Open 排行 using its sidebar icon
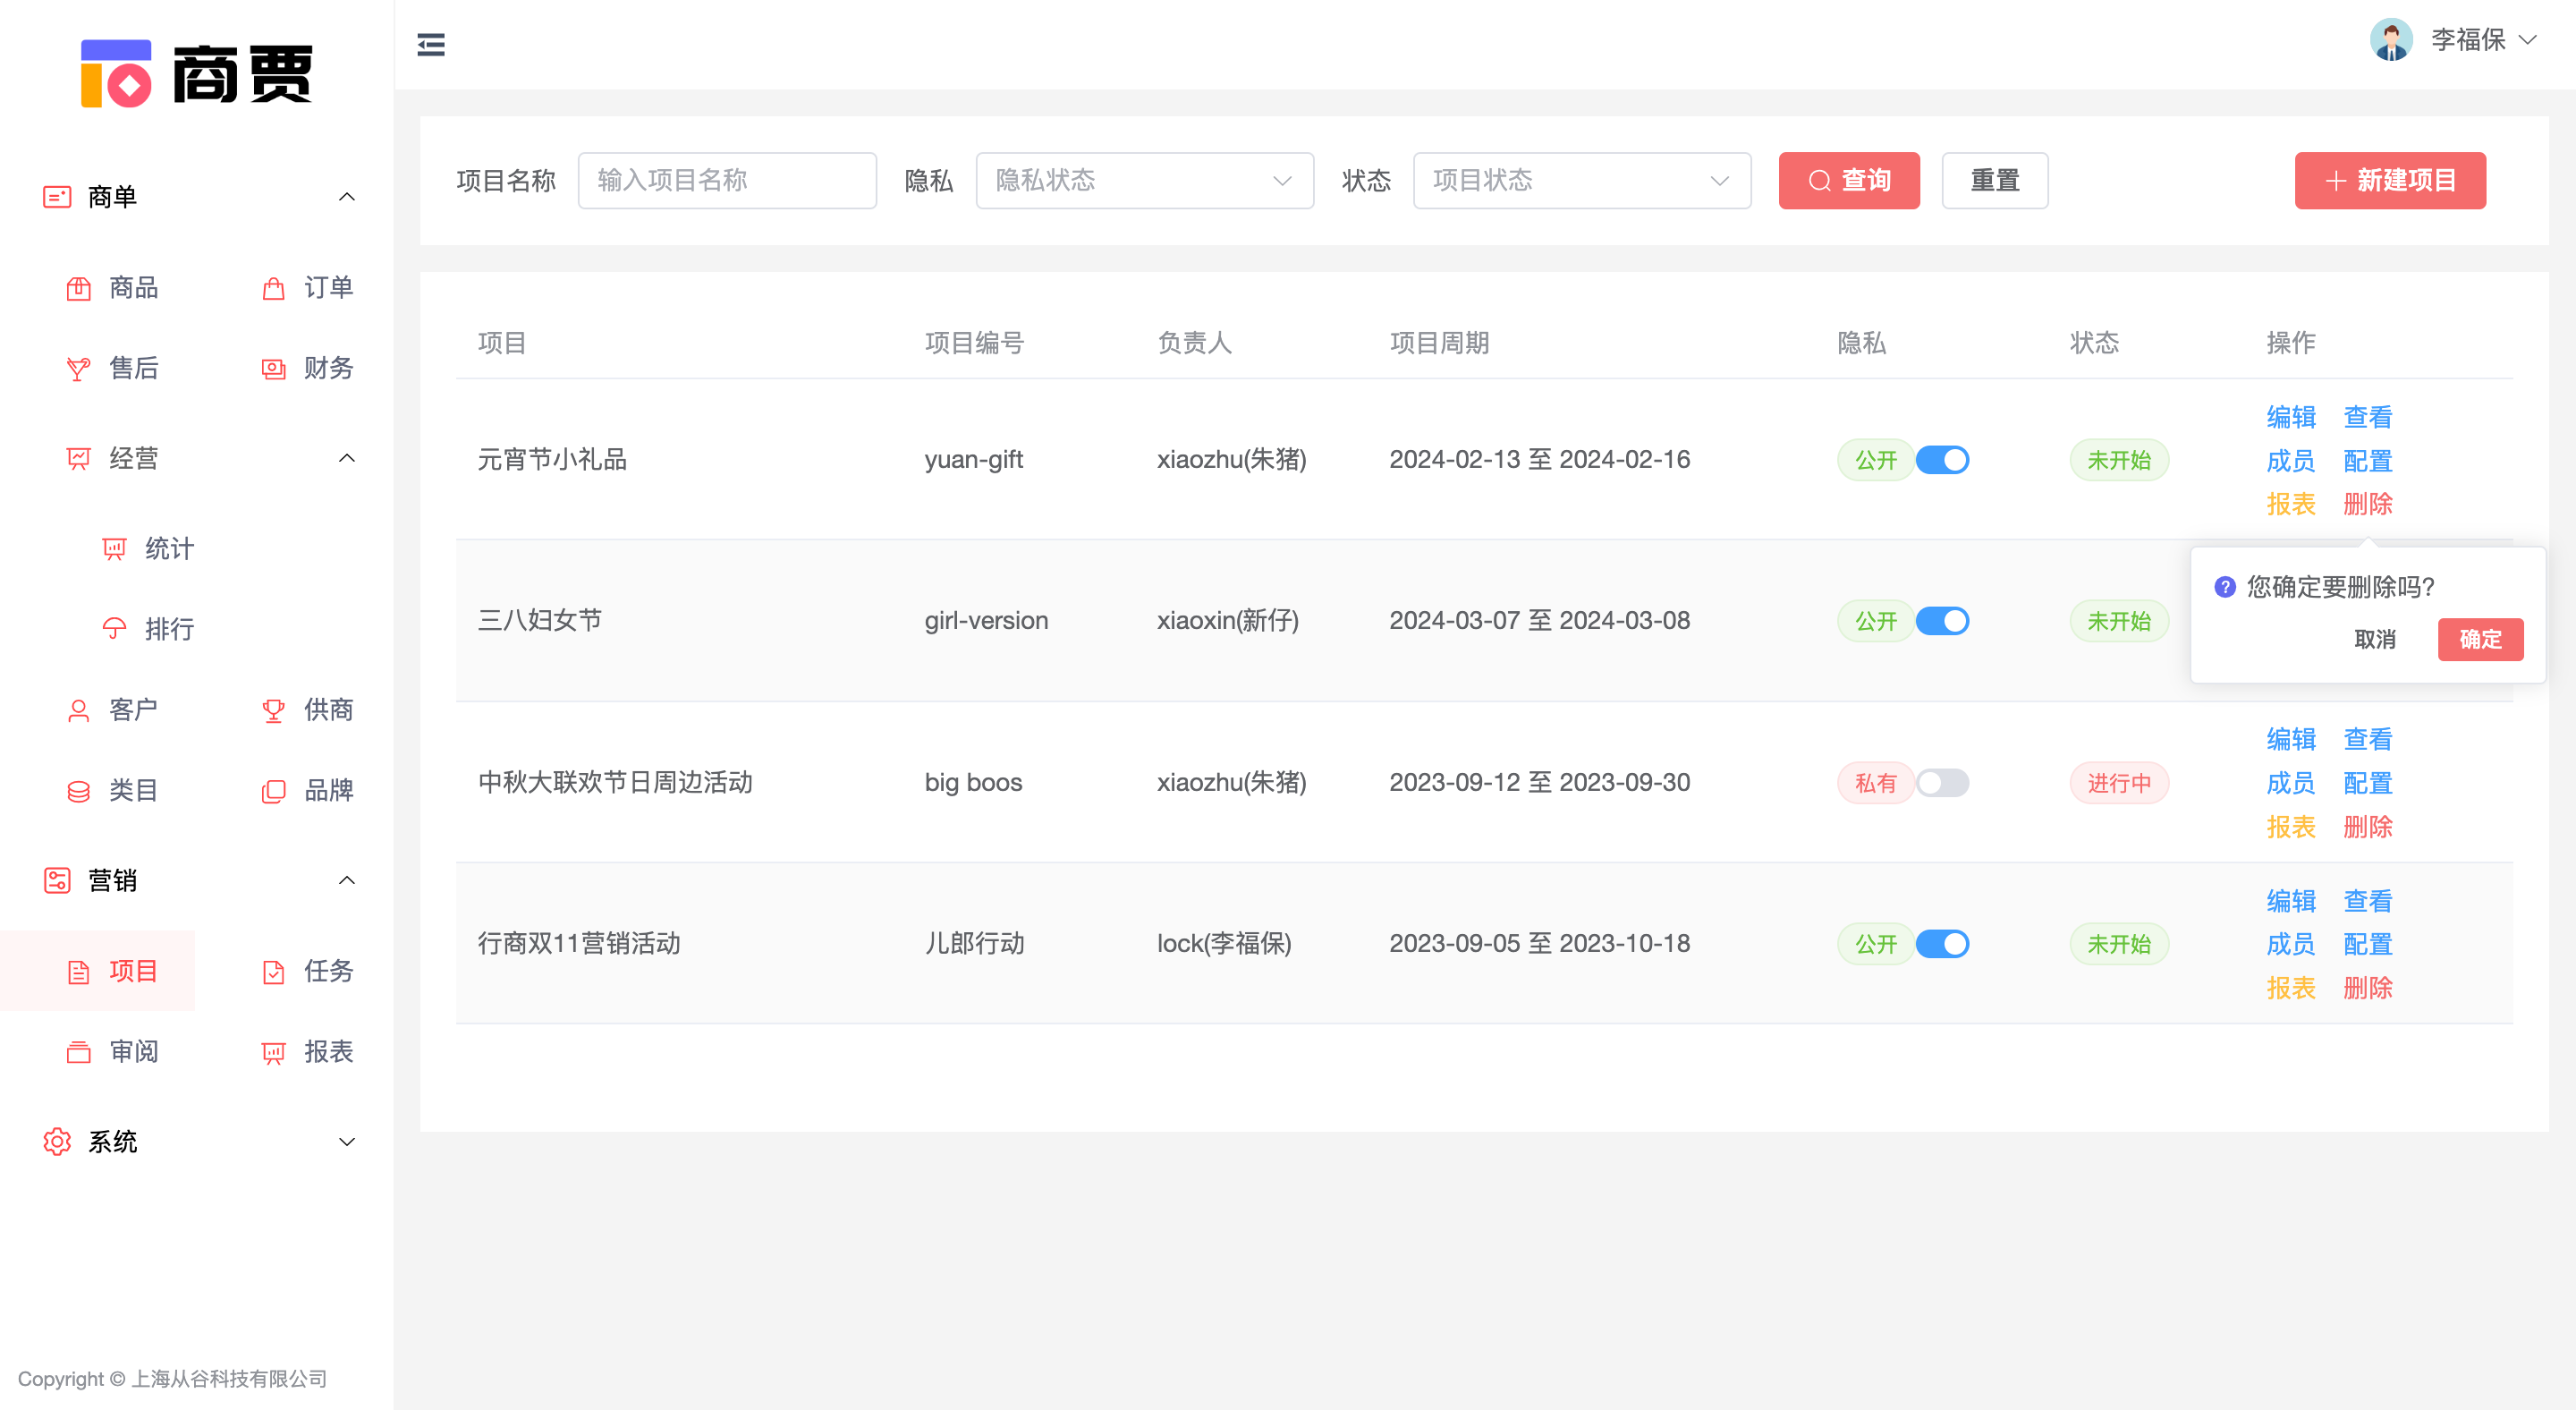The image size is (2576, 1410). point(114,629)
